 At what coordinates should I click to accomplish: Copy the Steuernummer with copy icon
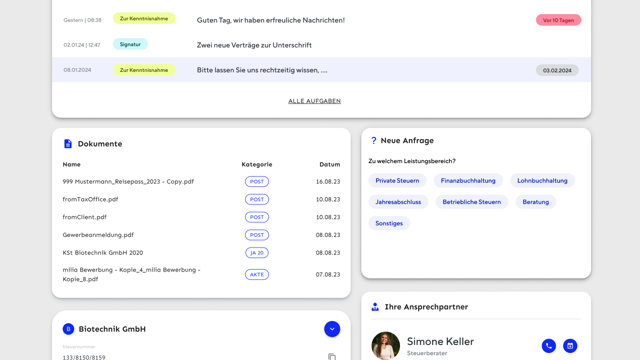332,357
